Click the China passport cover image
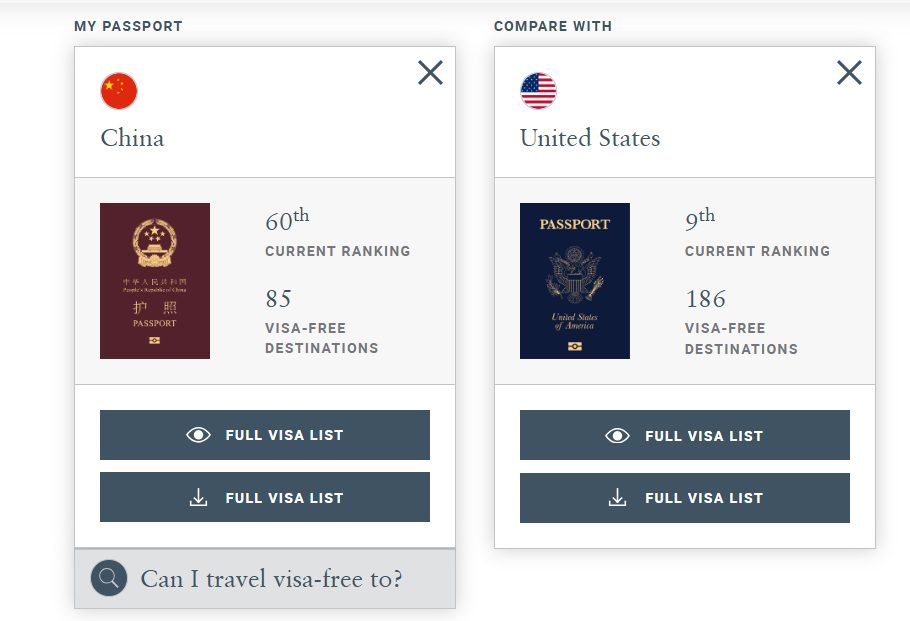 tap(155, 281)
